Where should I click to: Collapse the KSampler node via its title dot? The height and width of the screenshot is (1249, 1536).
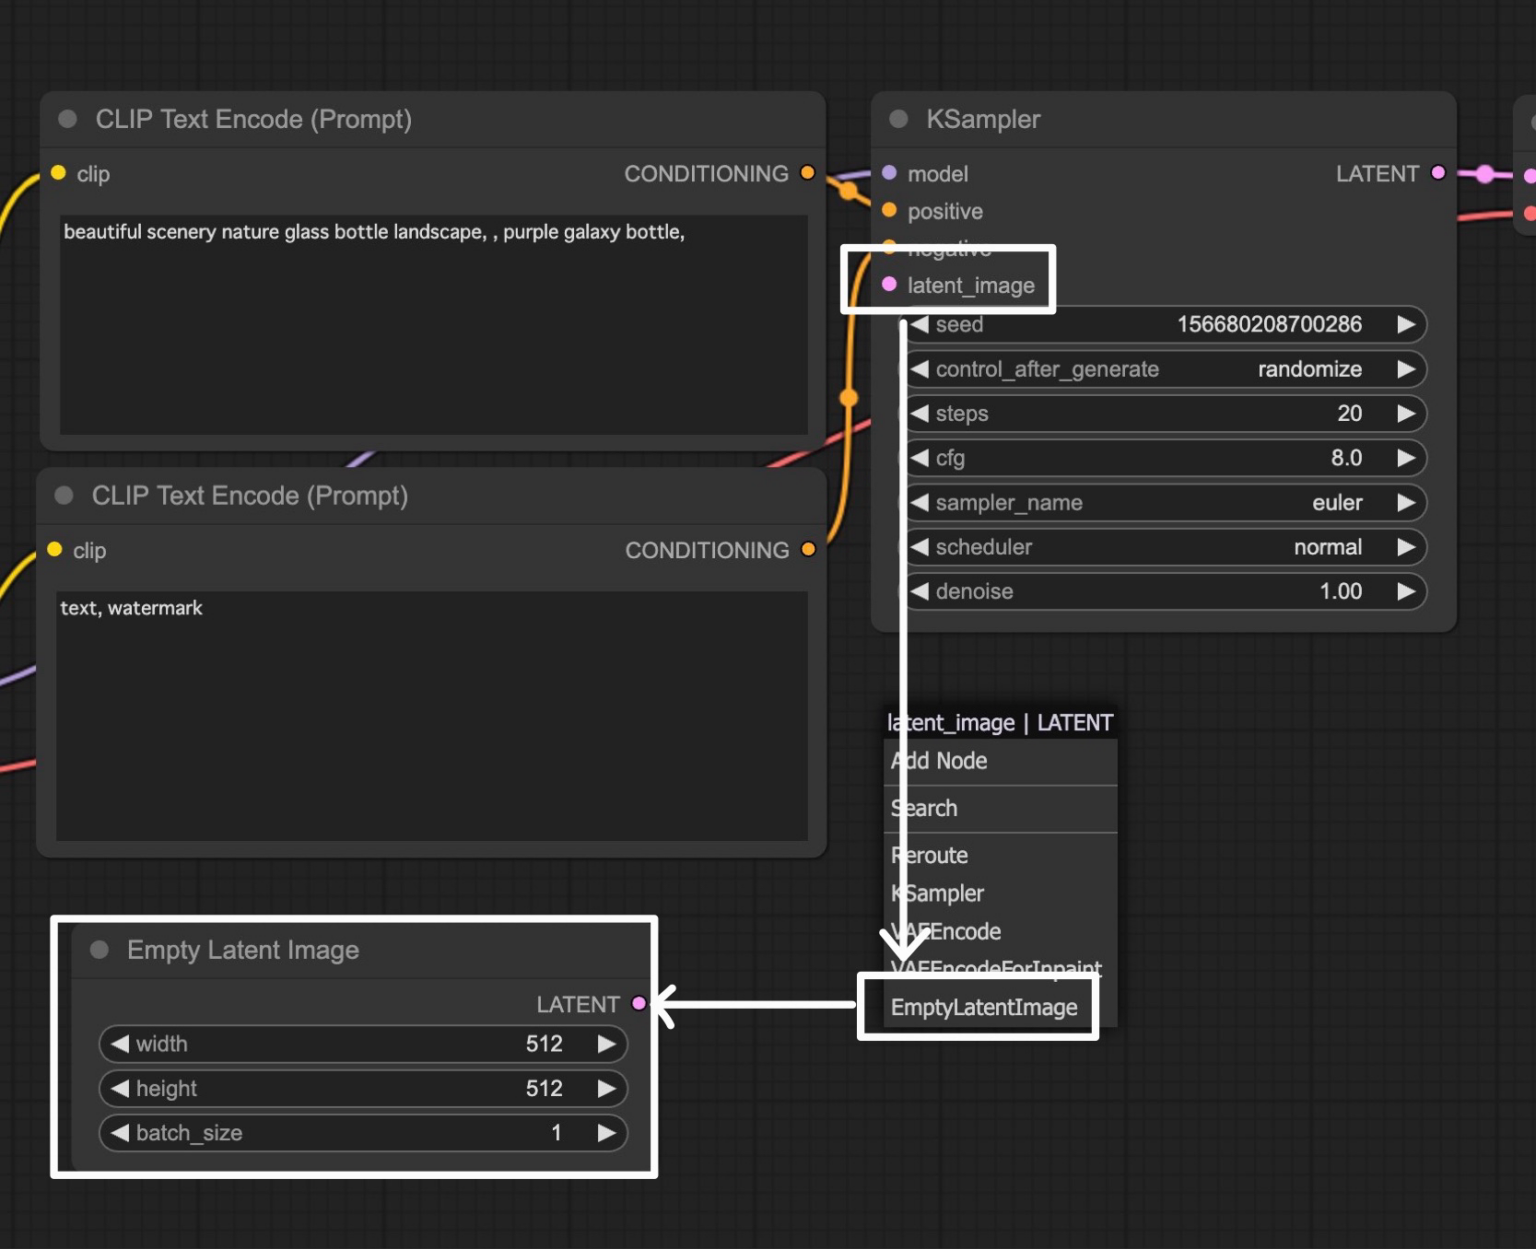(898, 119)
